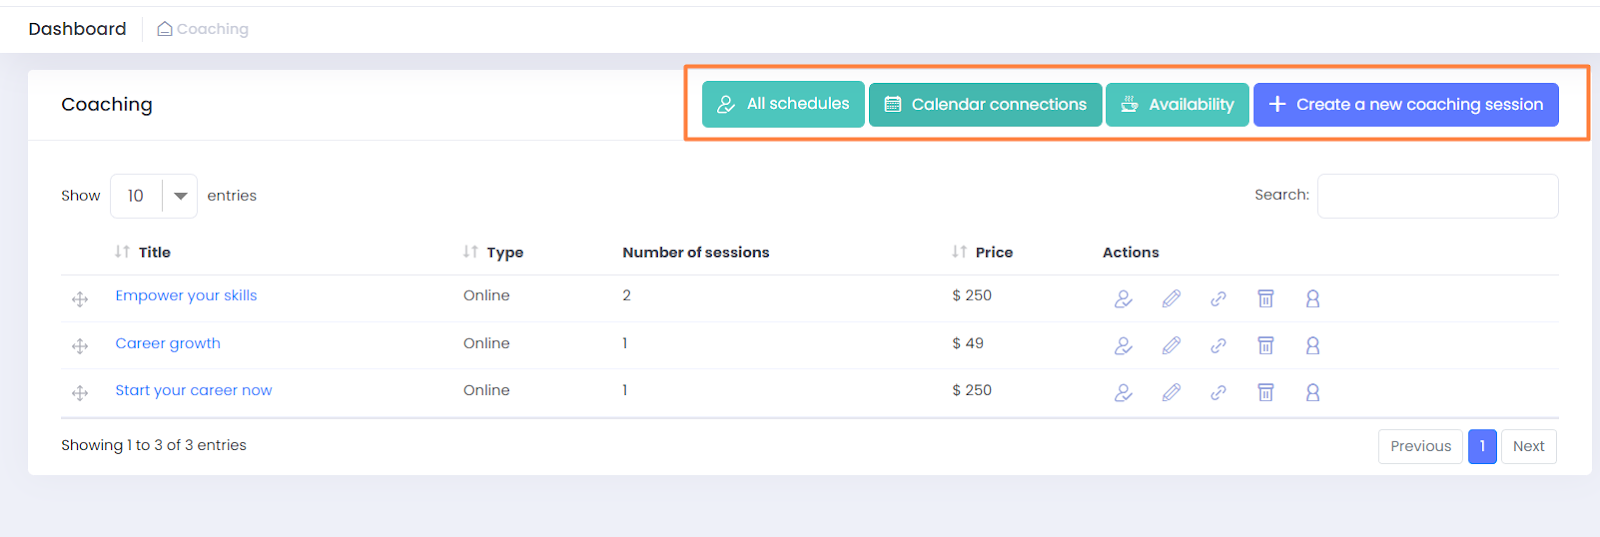Viewport: 1600px width, 537px height.
Task: Click delete trash icon for Career growth
Action: 1265,345
